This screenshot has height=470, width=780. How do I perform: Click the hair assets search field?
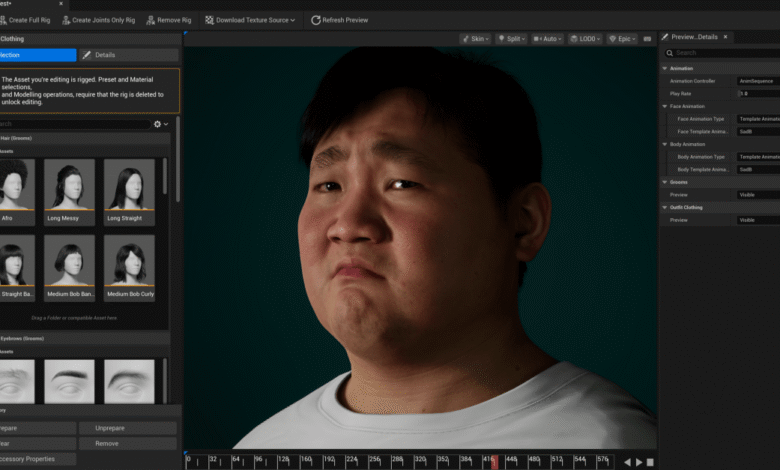click(x=75, y=124)
